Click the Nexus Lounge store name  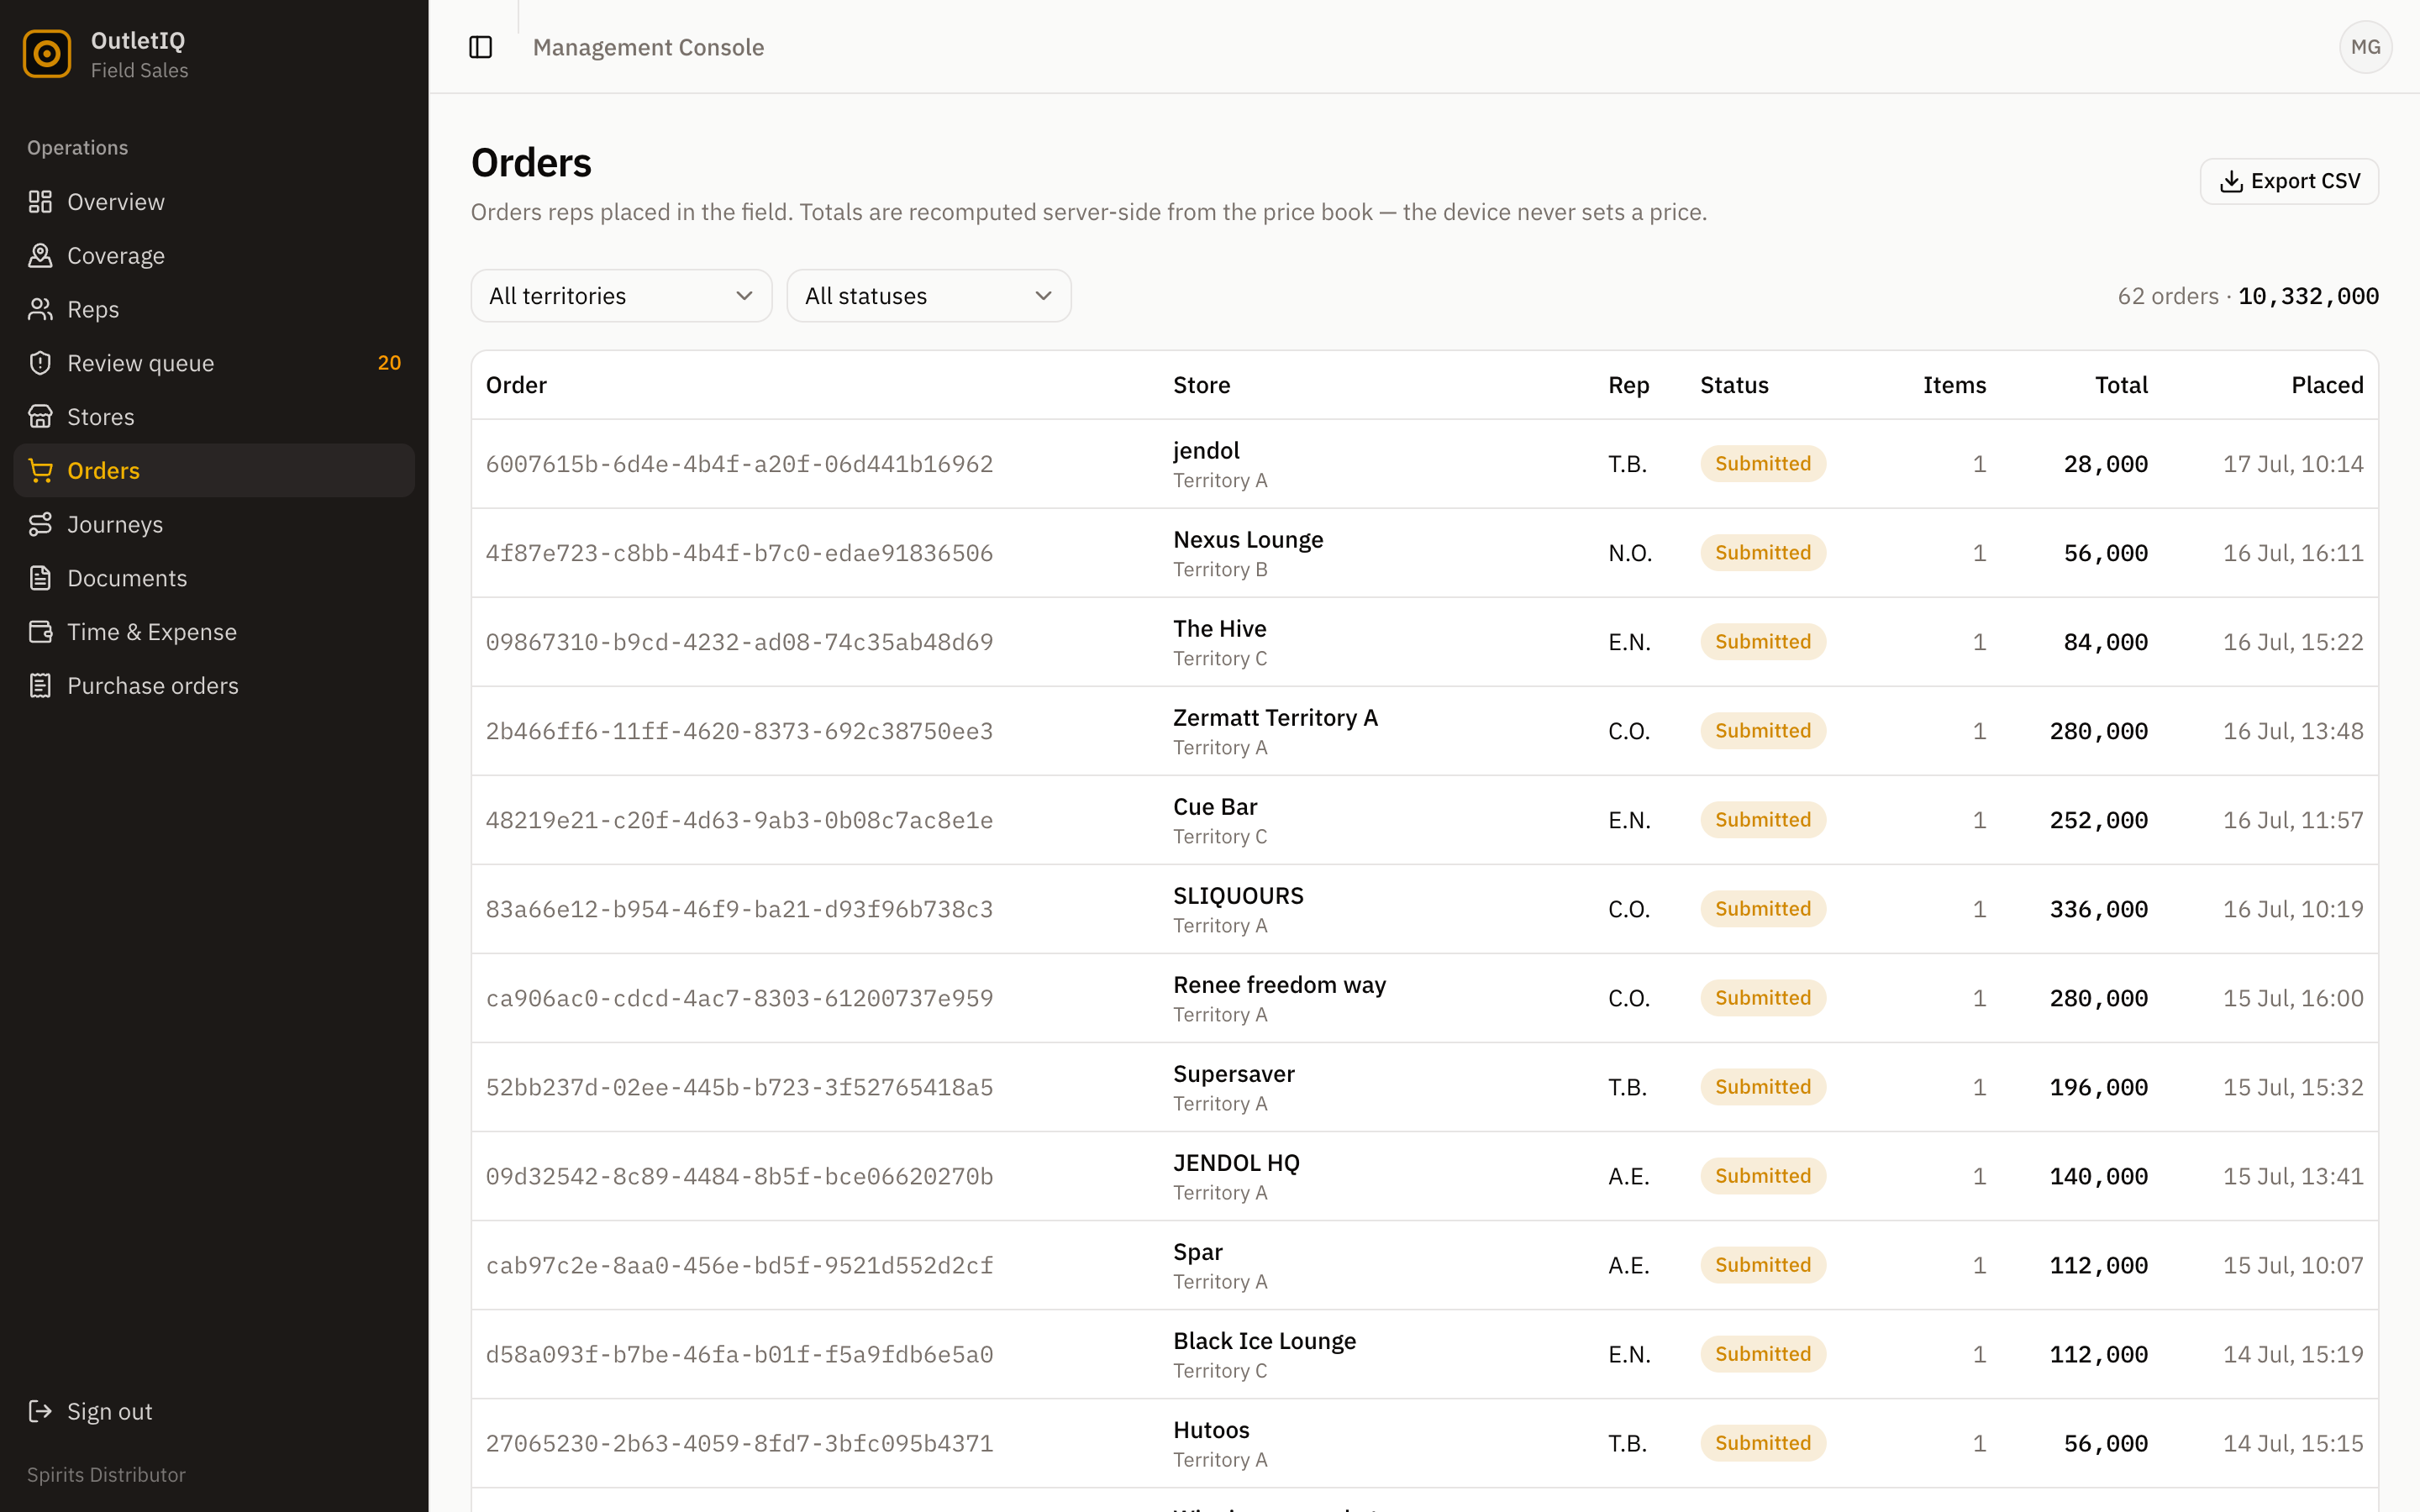coord(1248,540)
